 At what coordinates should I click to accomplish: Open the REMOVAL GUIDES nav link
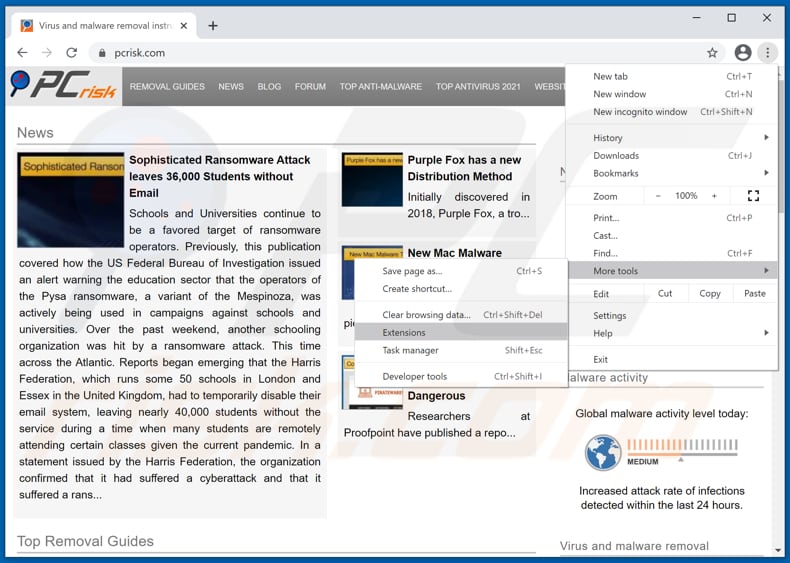pyautogui.click(x=167, y=87)
